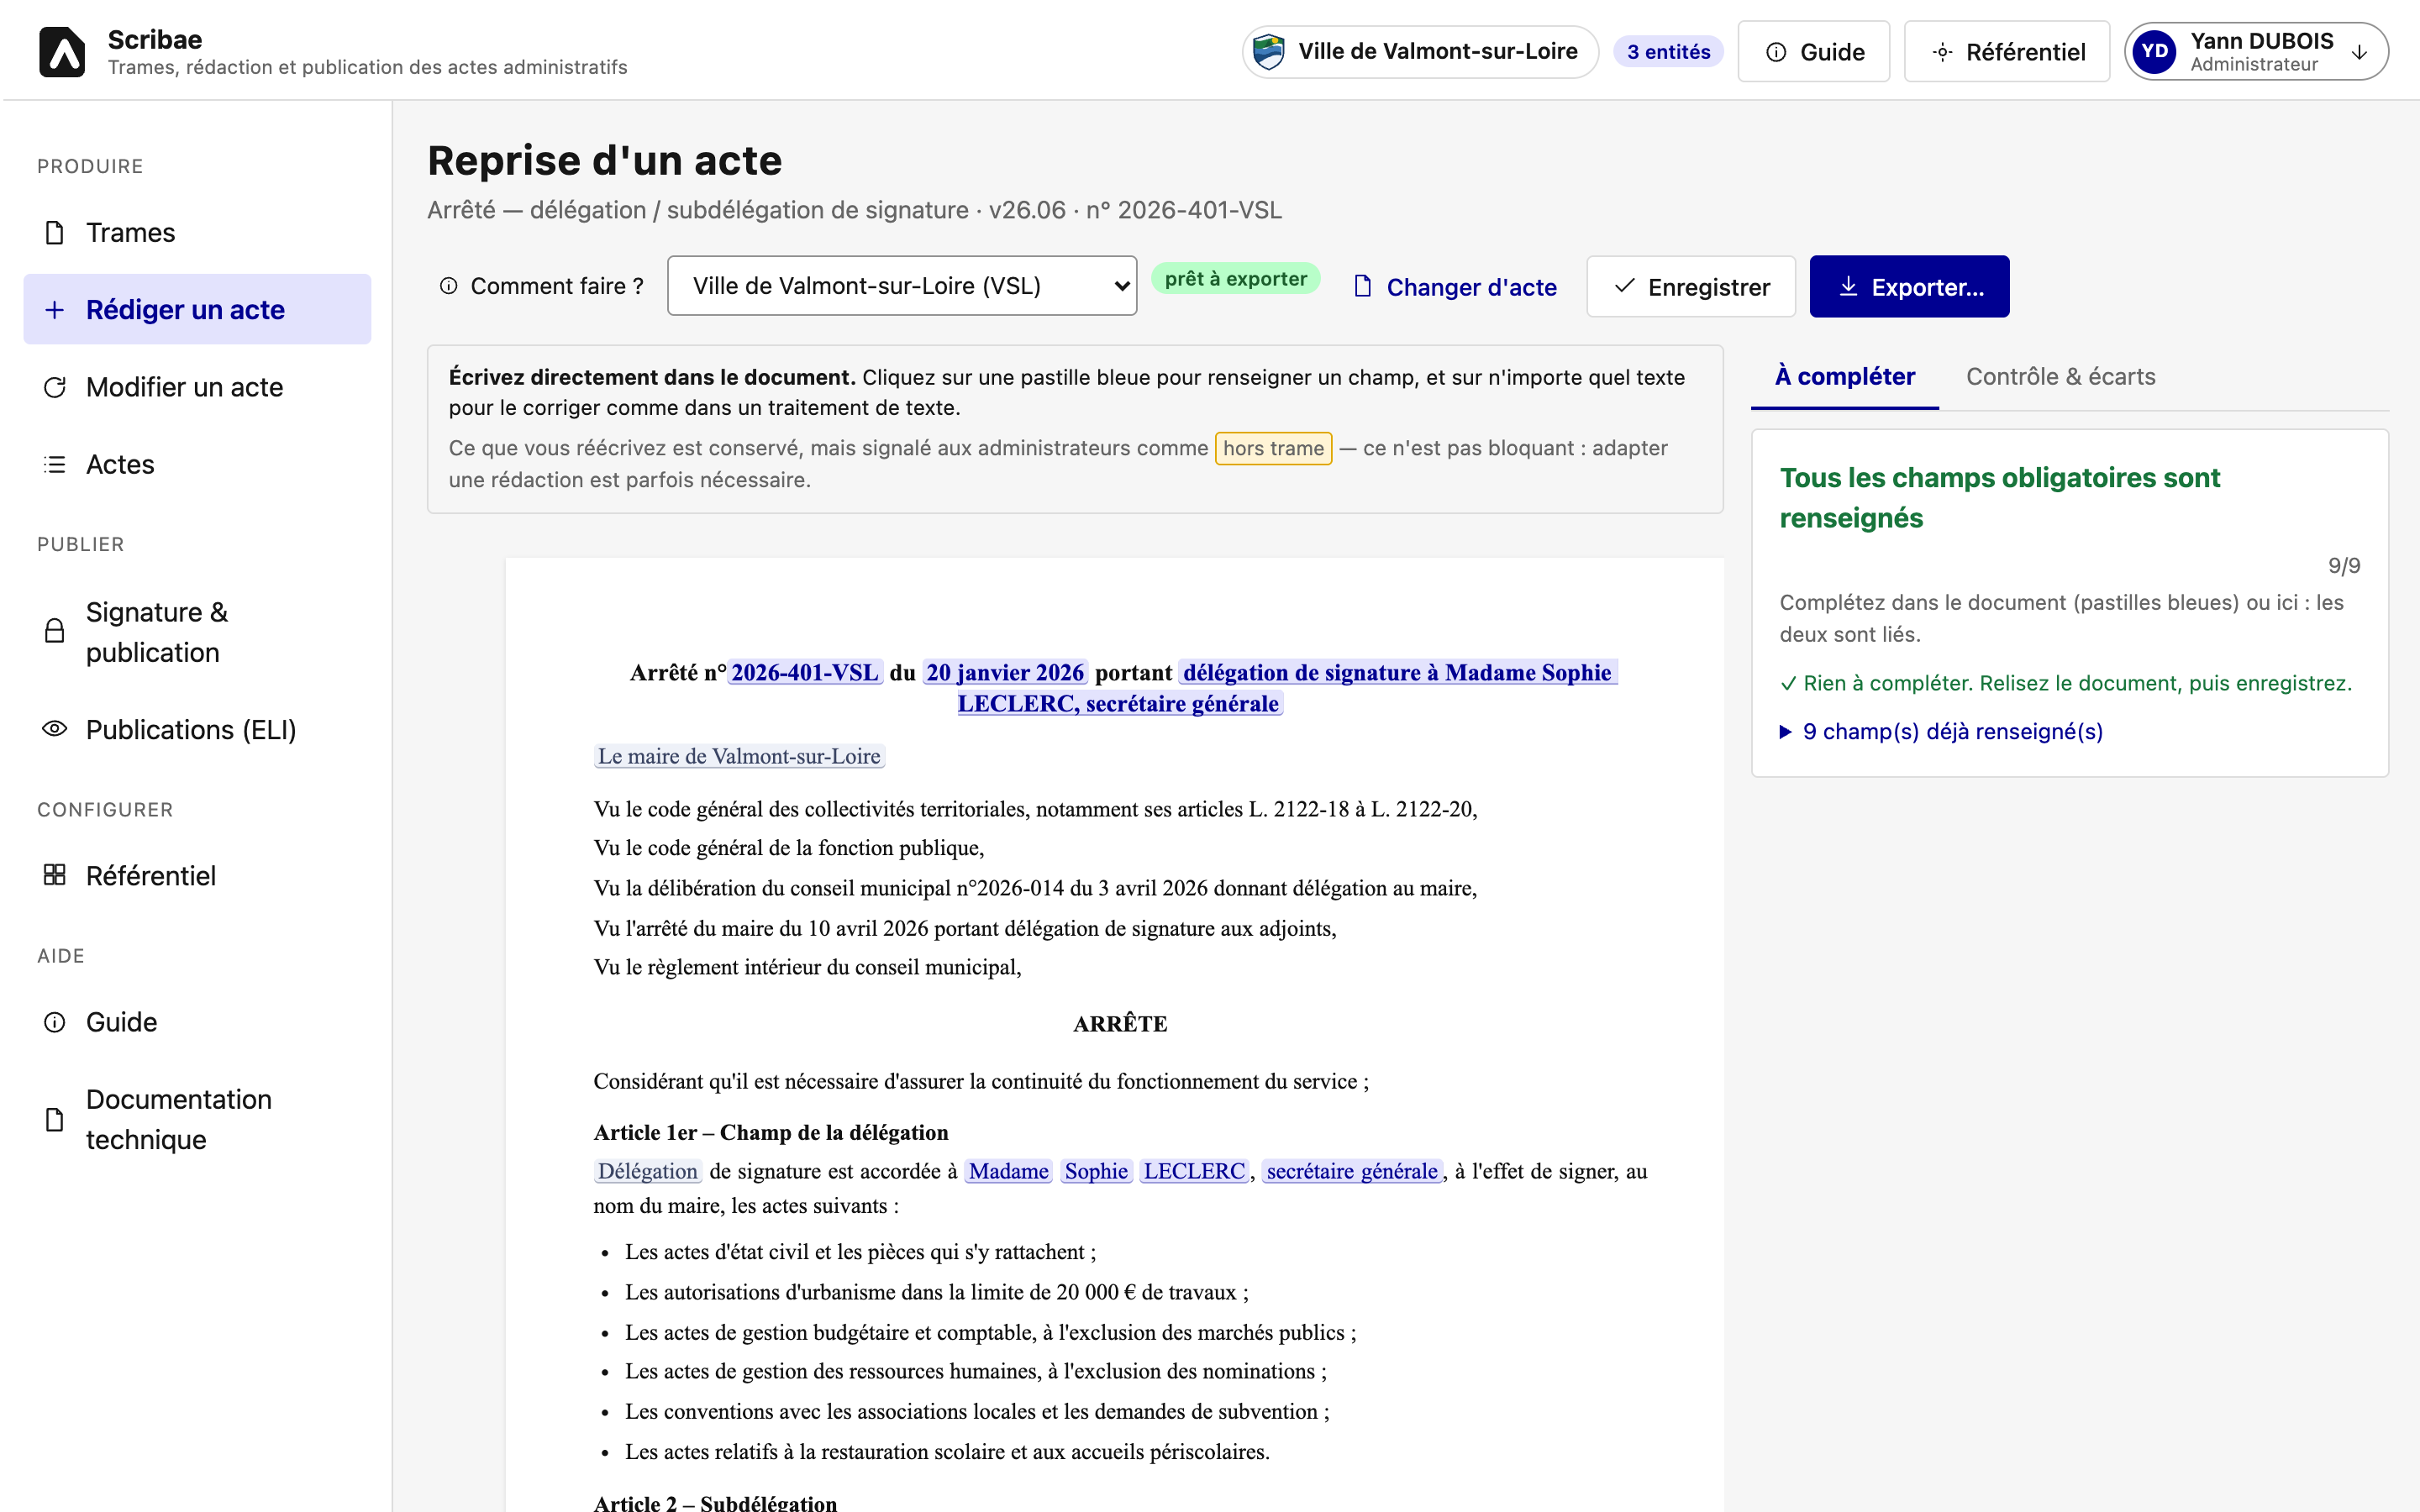Click the Exporter... button
The height and width of the screenshot is (1512, 2420).
pos(1909,286)
